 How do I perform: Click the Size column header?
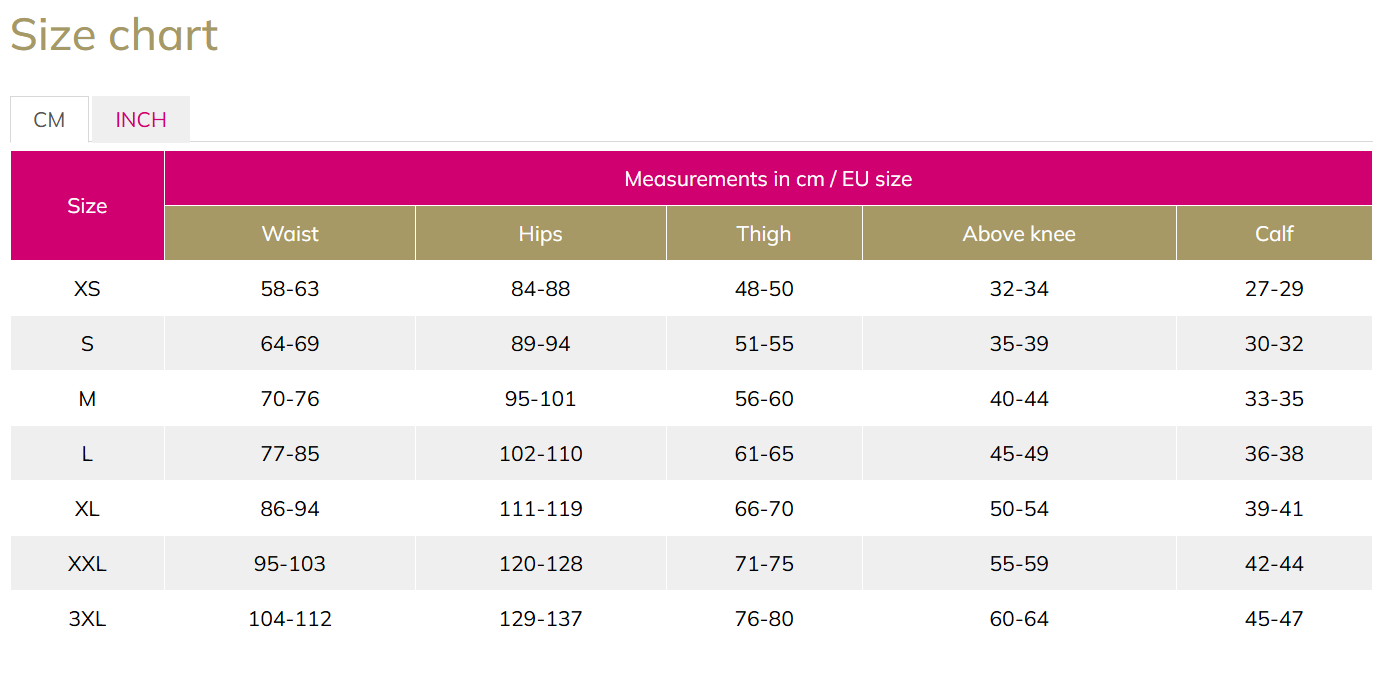tap(87, 206)
